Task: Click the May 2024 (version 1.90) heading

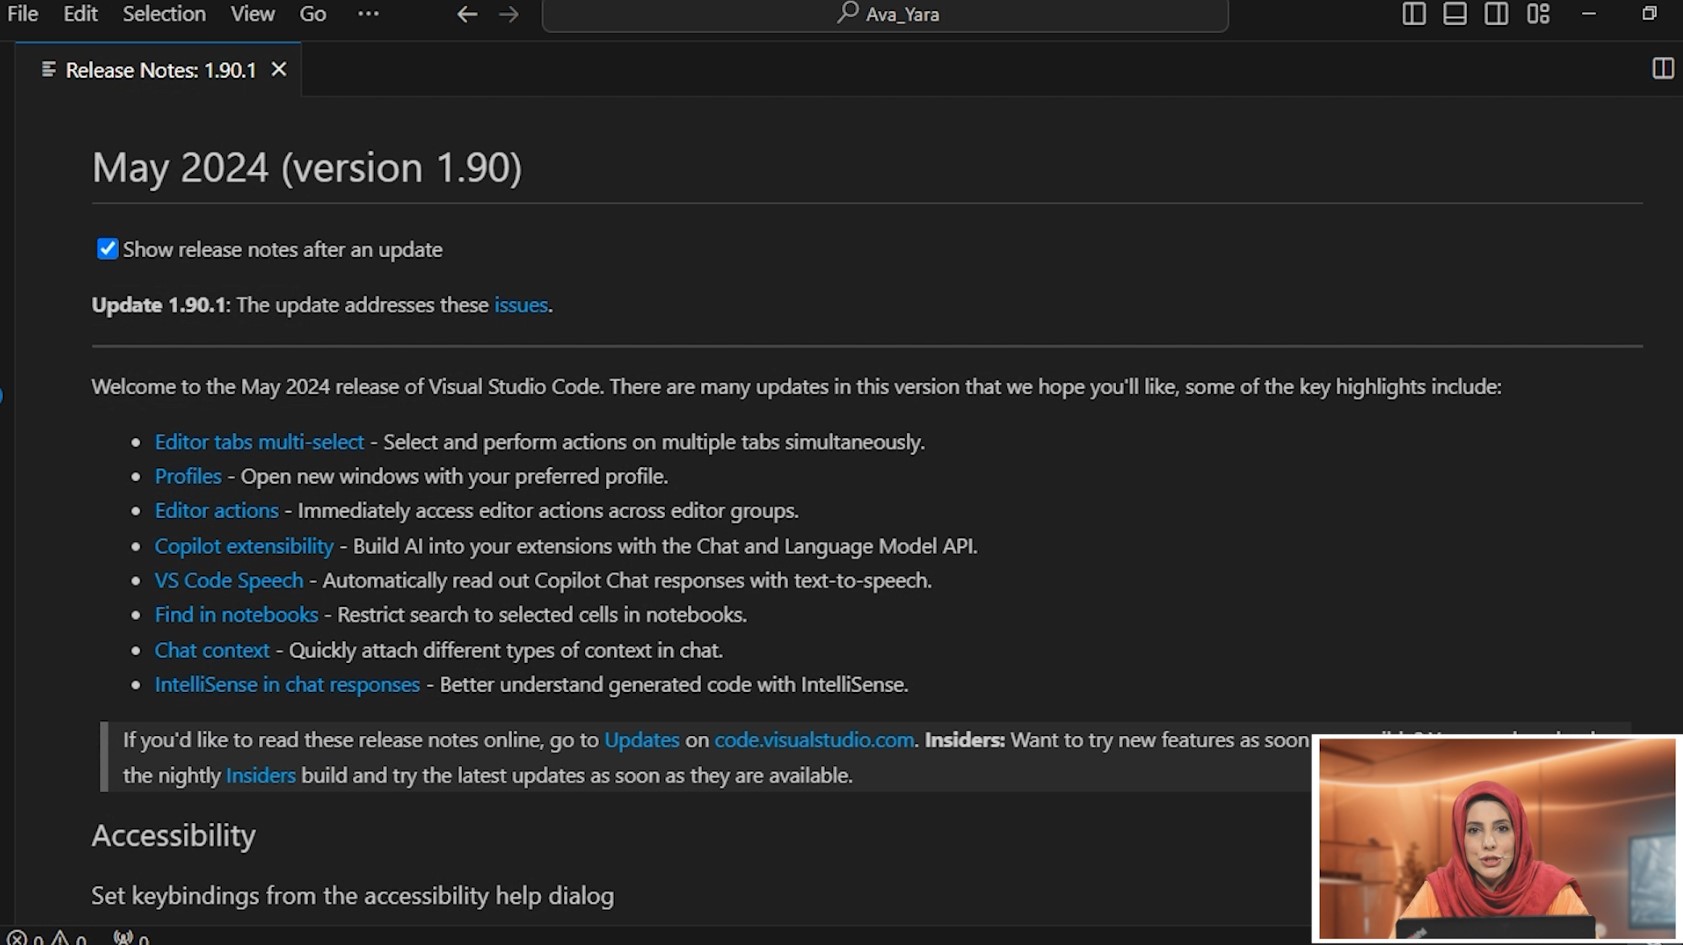Action: 307,167
